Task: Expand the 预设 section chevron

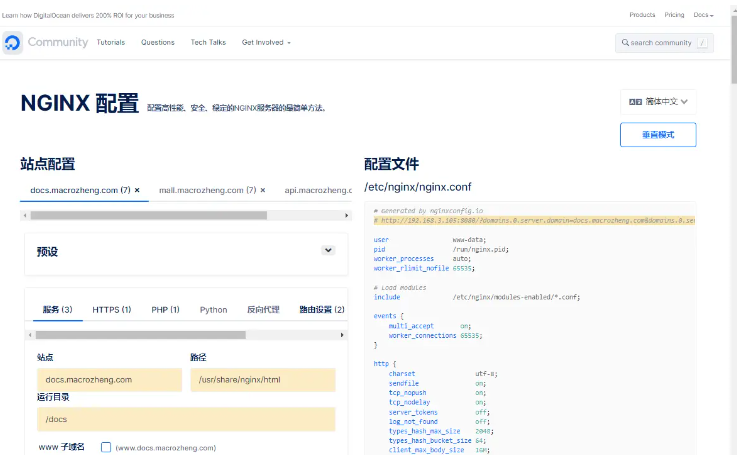Action: click(x=328, y=250)
